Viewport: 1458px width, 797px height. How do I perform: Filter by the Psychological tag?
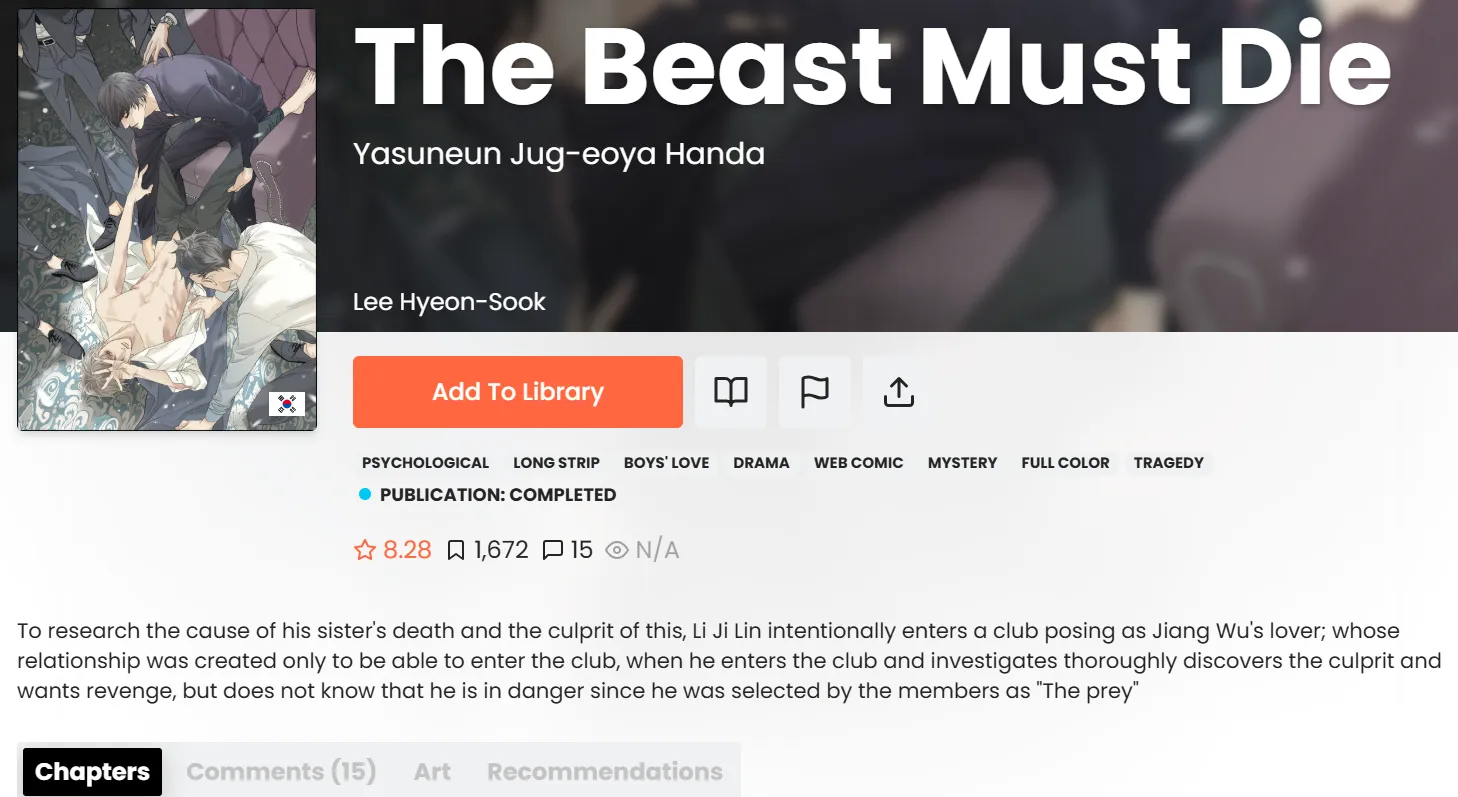pyautogui.click(x=426, y=463)
